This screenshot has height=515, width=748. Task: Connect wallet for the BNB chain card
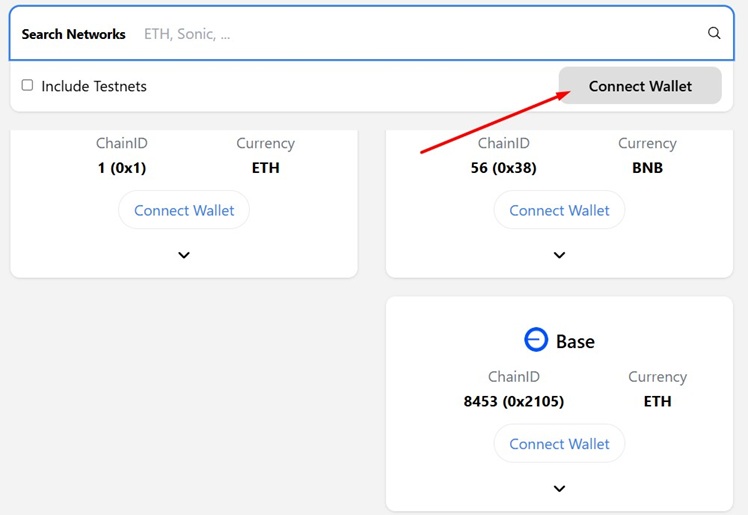tap(559, 210)
